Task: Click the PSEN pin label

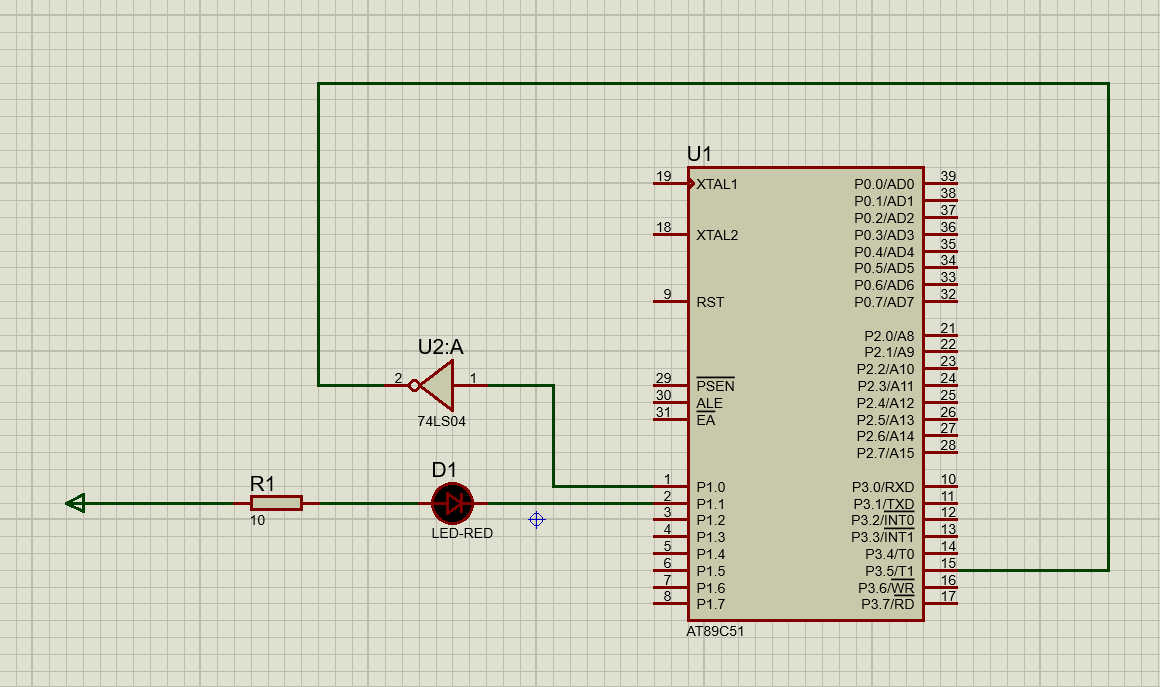Action: pyautogui.click(x=715, y=386)
